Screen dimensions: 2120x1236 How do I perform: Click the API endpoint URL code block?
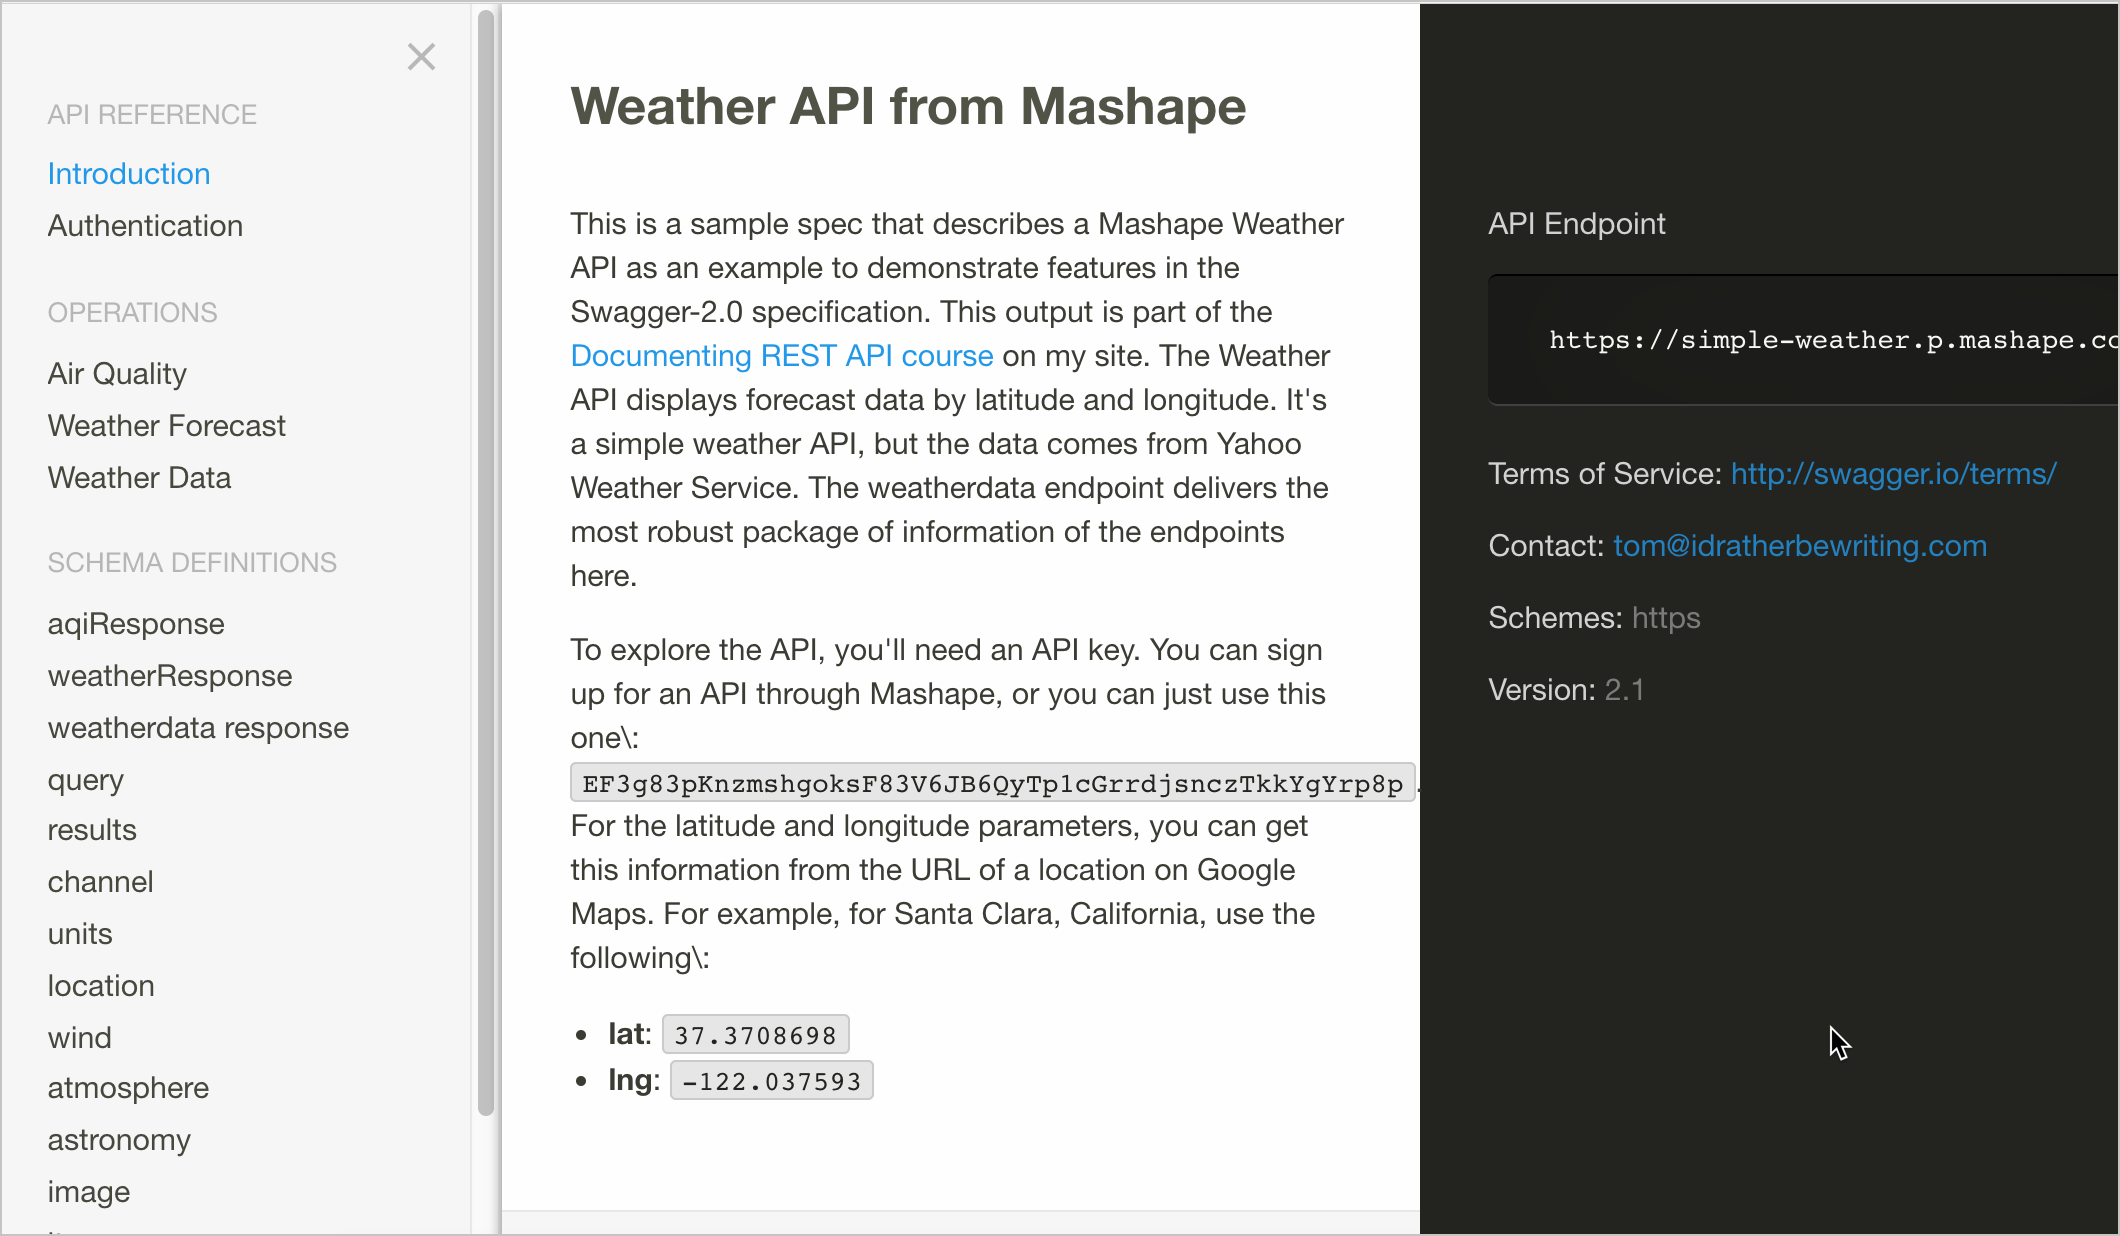1803,340
